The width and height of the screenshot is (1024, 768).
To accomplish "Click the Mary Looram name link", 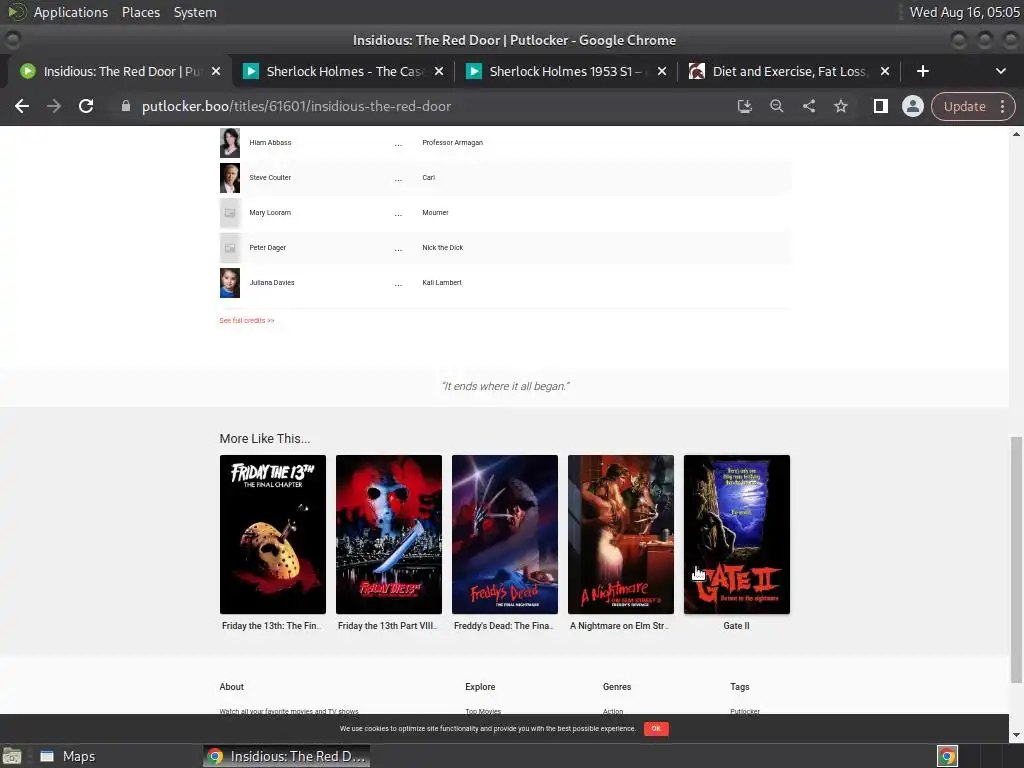I will coord(270,213).
